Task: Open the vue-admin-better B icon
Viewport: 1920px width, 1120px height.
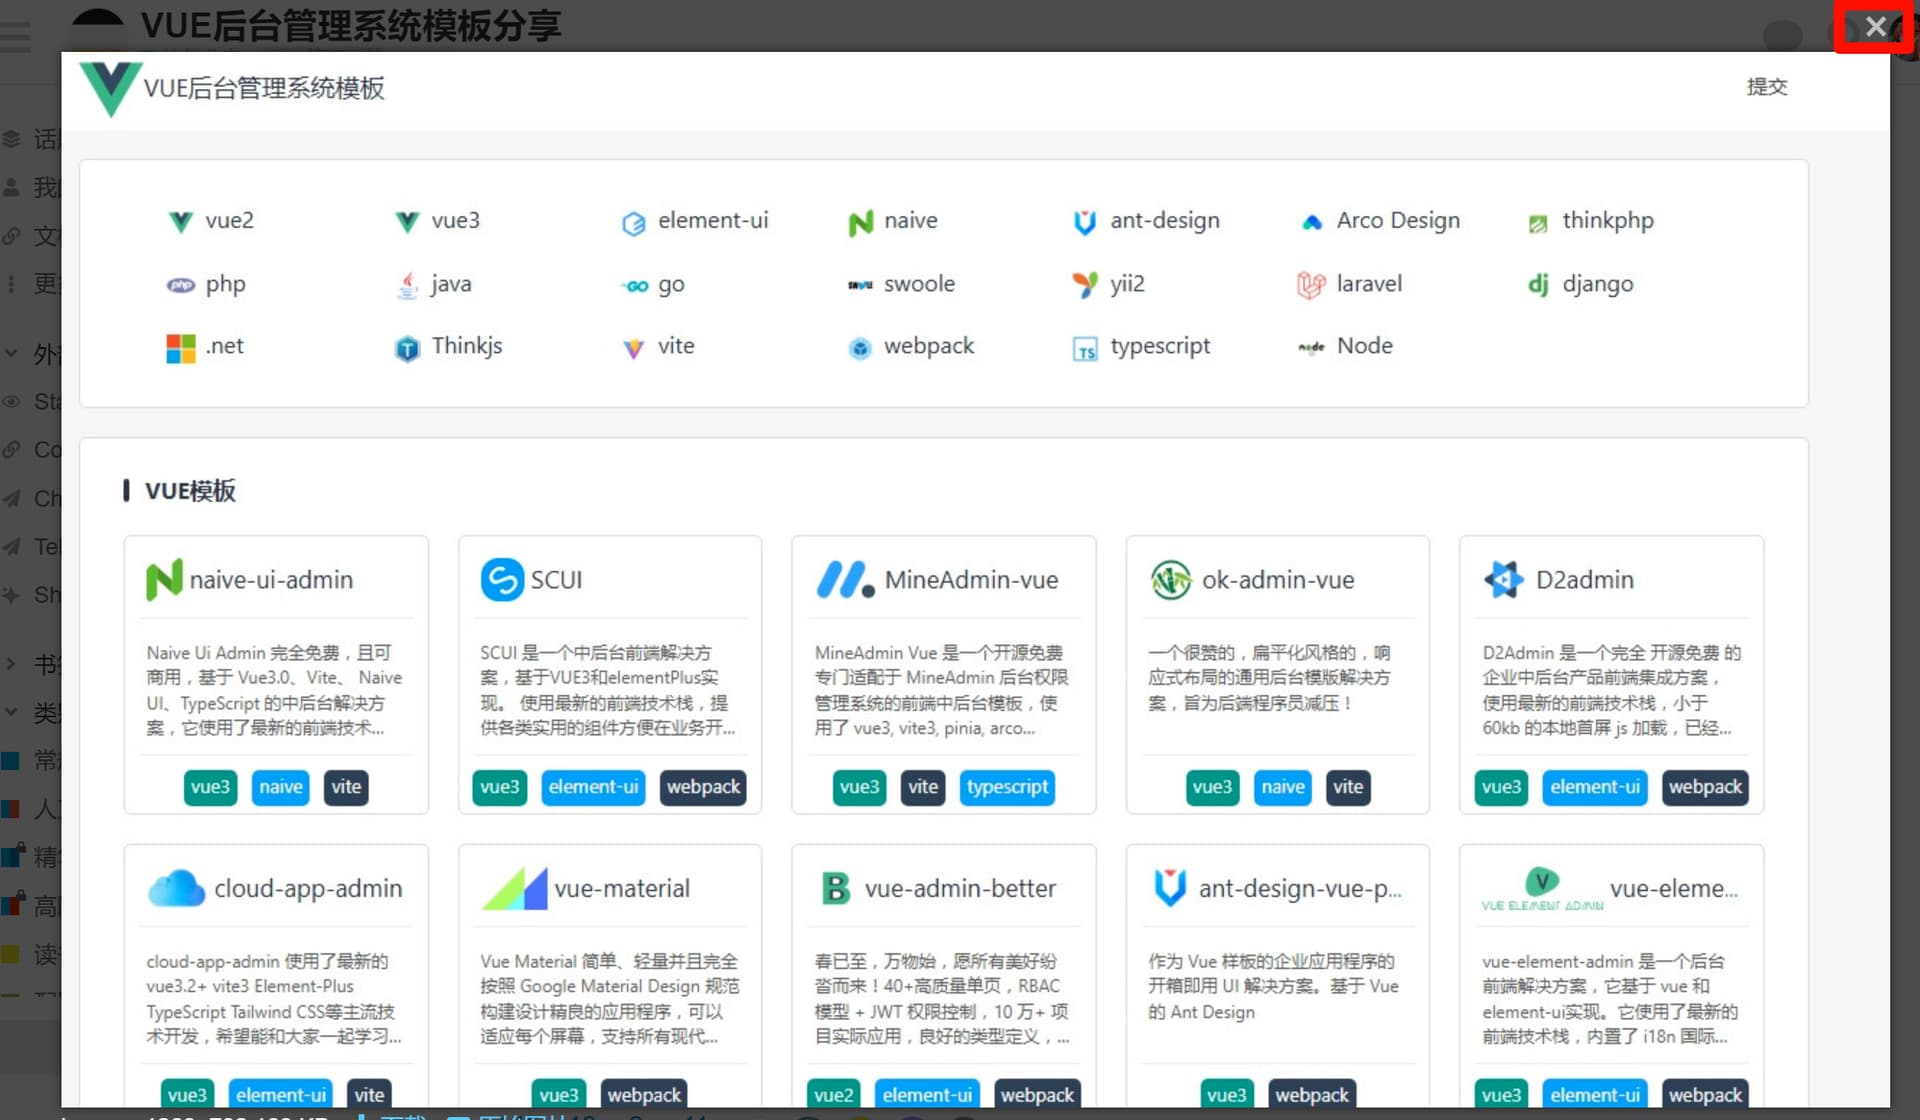Action: click(835, 888)
